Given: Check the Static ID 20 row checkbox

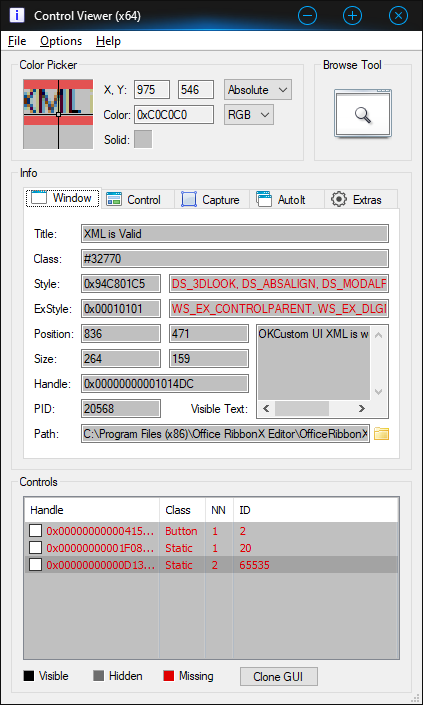Looking at the screenshot, I should 36,548.
